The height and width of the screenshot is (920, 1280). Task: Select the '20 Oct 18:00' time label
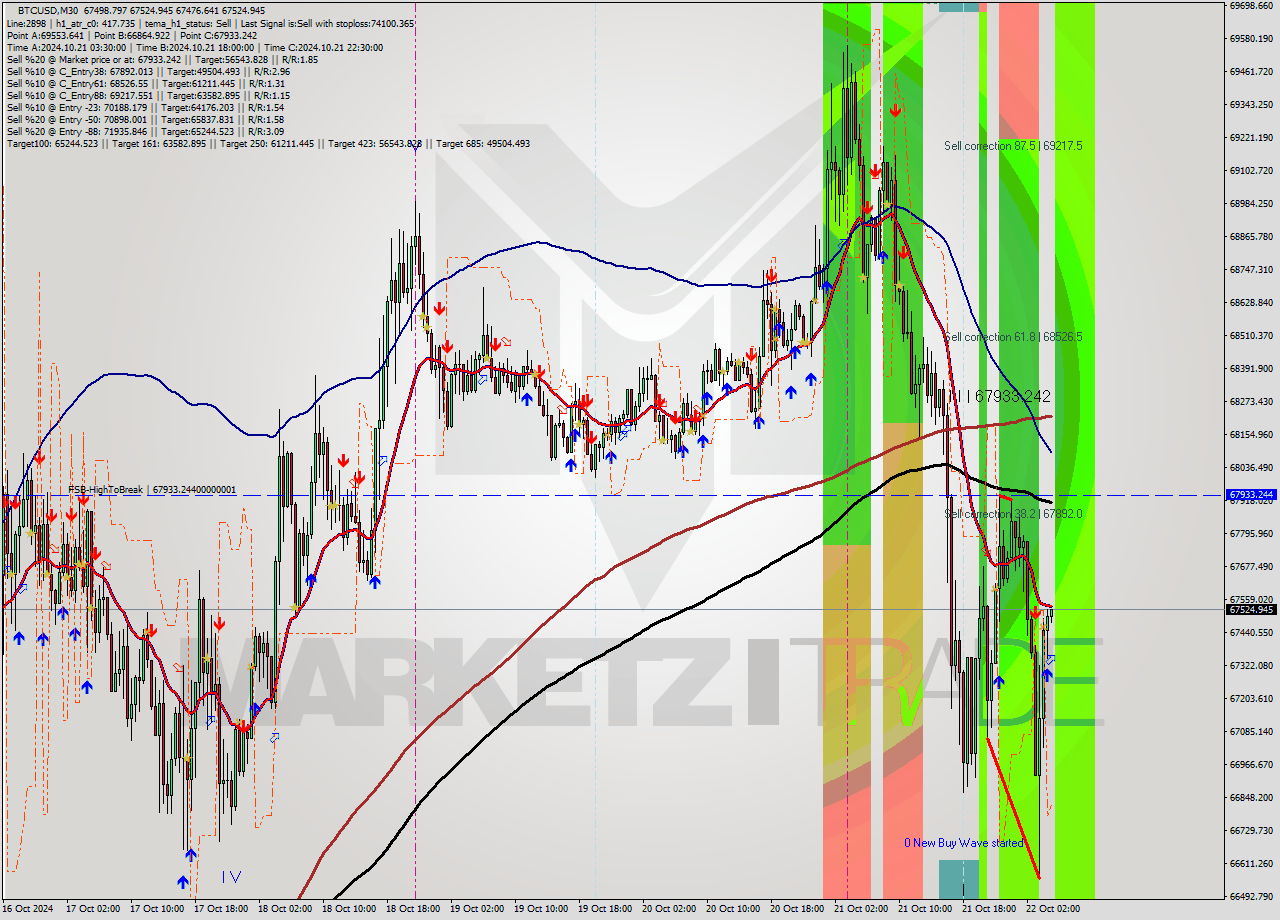(x=797, y=909)
